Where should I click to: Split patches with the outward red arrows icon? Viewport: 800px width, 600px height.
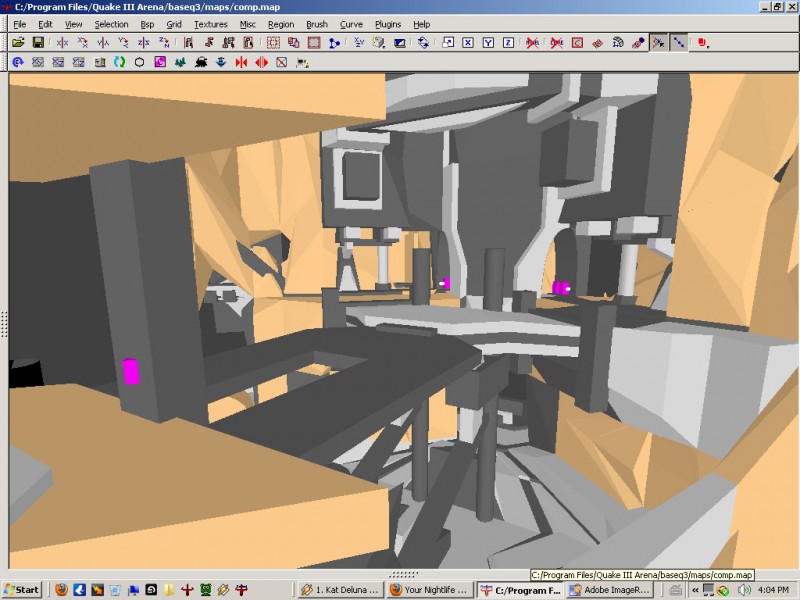261,62
